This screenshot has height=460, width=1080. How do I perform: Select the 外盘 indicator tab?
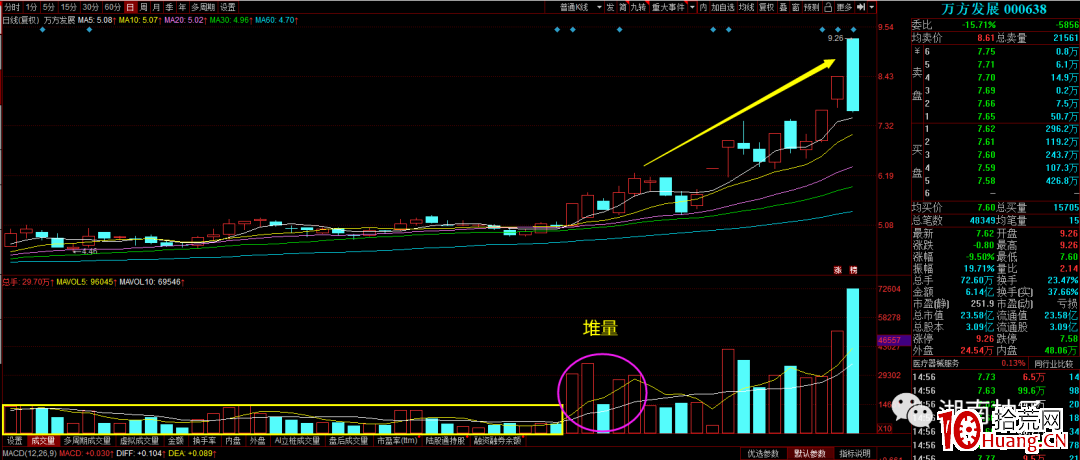pos(258,440)
